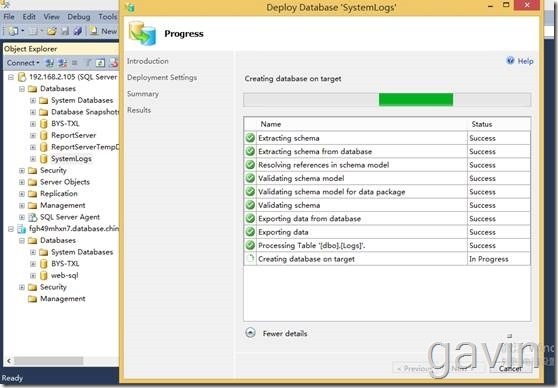Click the Open File folder toolbar icon
Image resolution: width=558 pixels, height=388 pixels.
52,31
